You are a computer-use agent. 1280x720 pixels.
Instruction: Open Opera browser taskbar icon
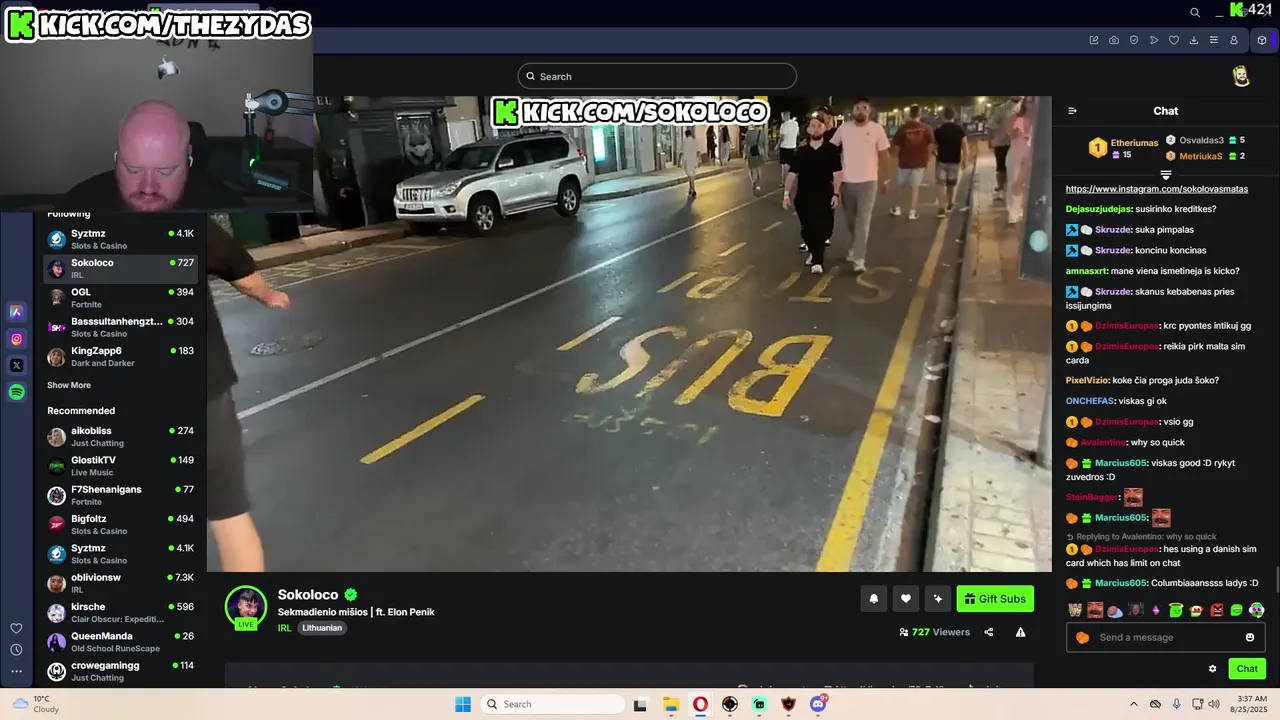pos(700,704)
